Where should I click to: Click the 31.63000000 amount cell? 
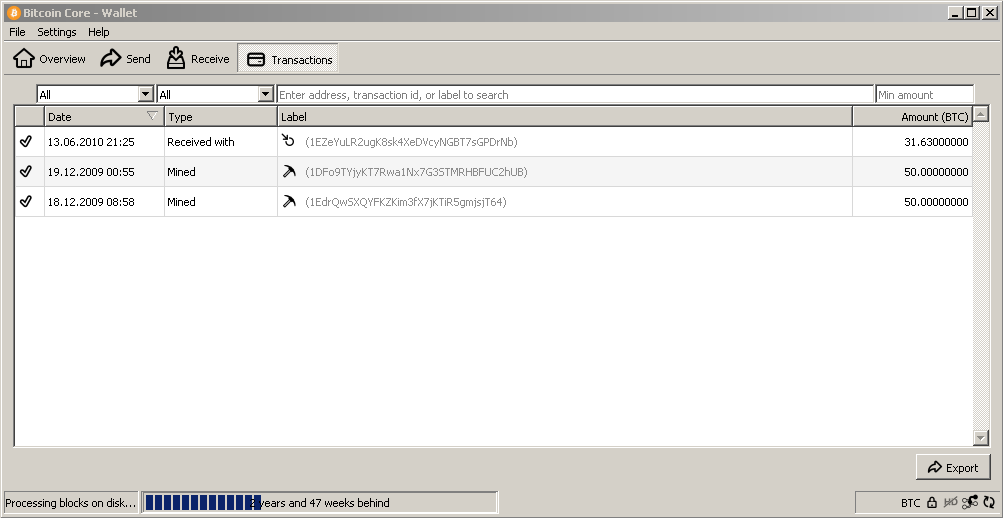[x=912, y=142]
